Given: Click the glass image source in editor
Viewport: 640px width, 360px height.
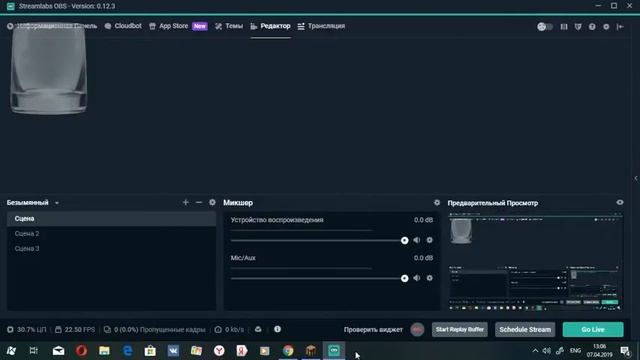Looking at the screenshot, I should (x=49, y=69).
